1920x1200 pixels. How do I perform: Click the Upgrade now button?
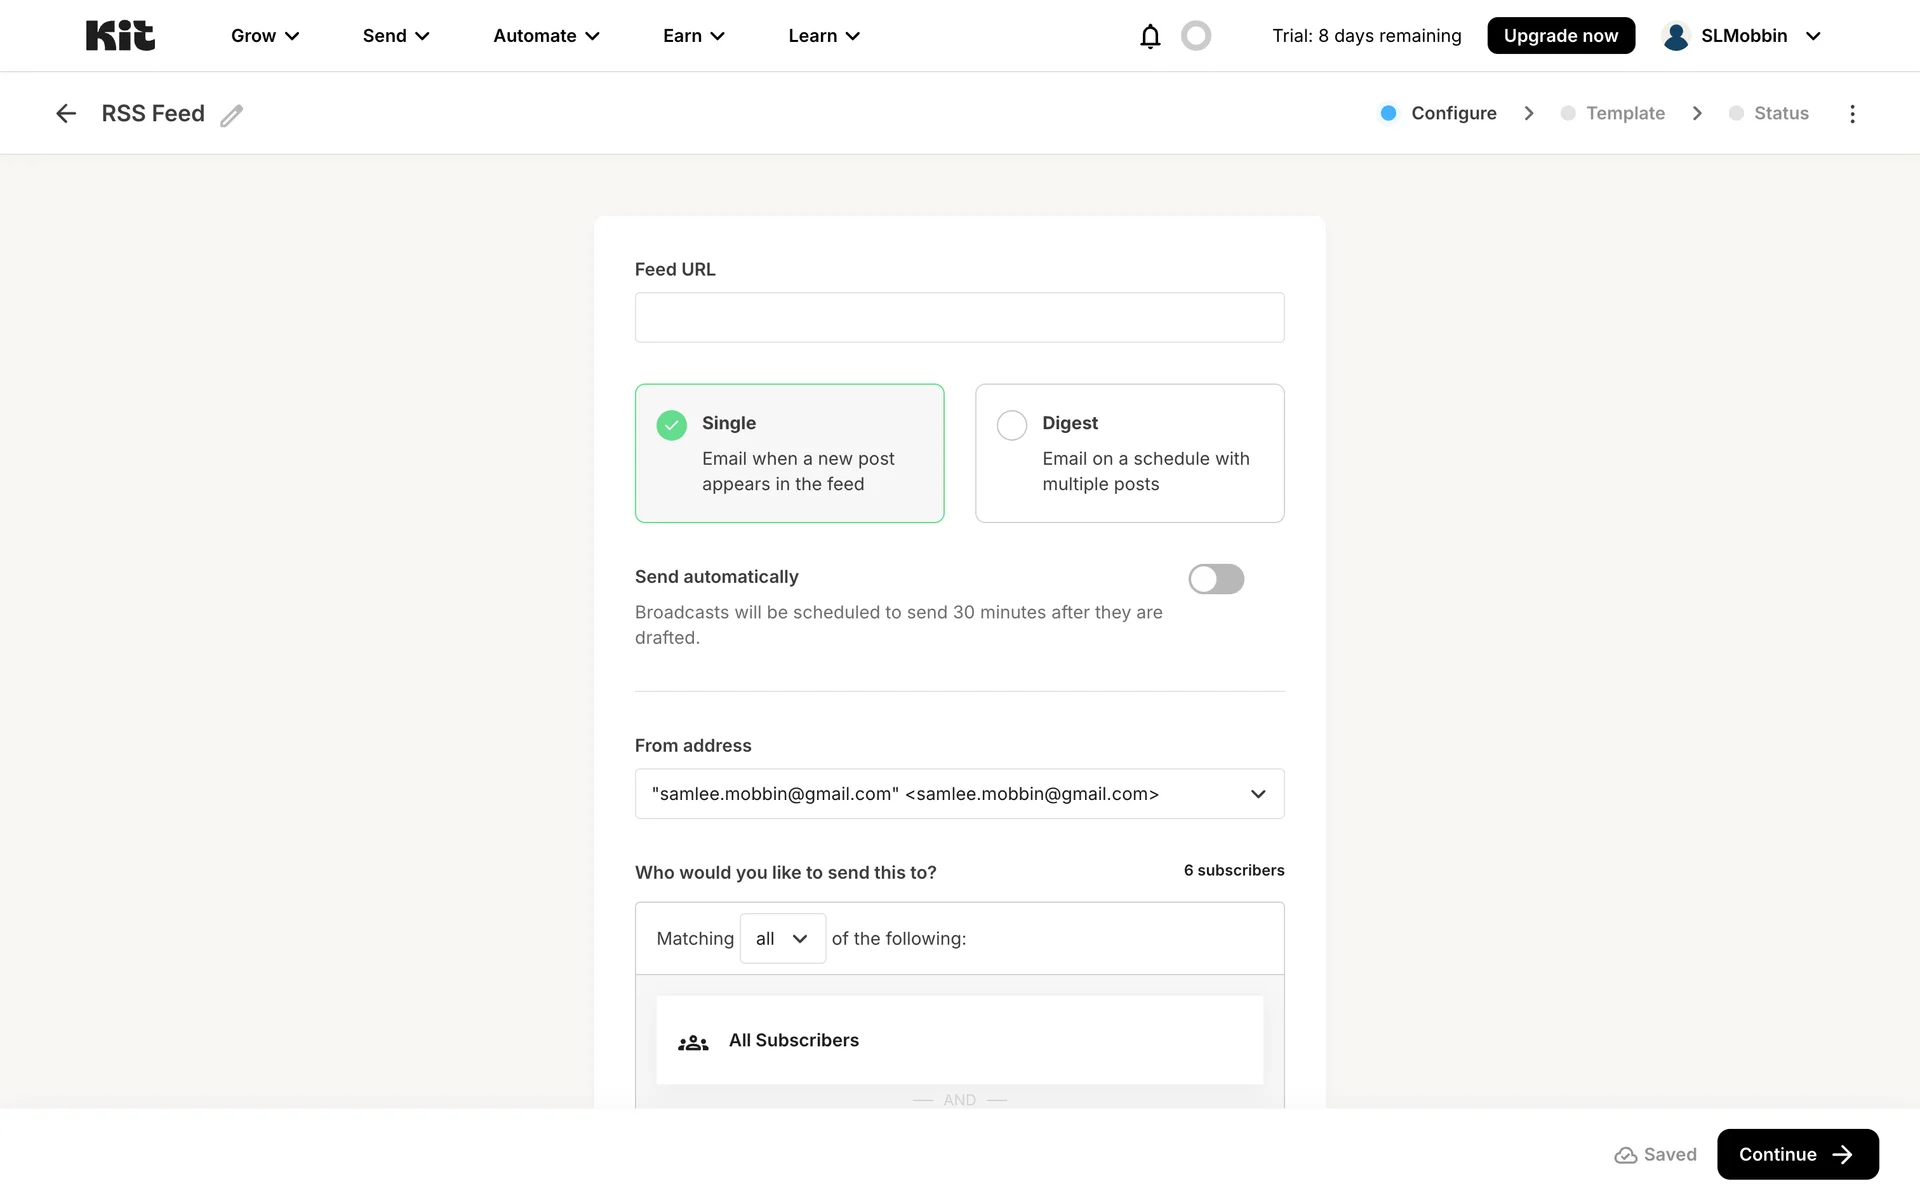tap(1560, 36)
